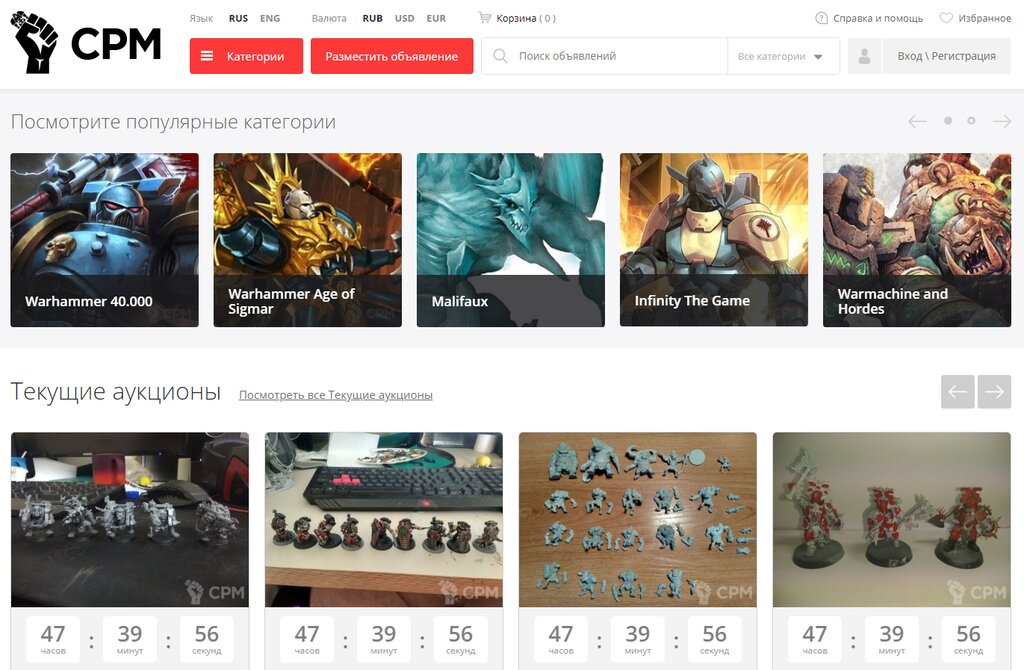1024x670 pixels.
Task: Click the help question mark icon
Action: [822, 18]
